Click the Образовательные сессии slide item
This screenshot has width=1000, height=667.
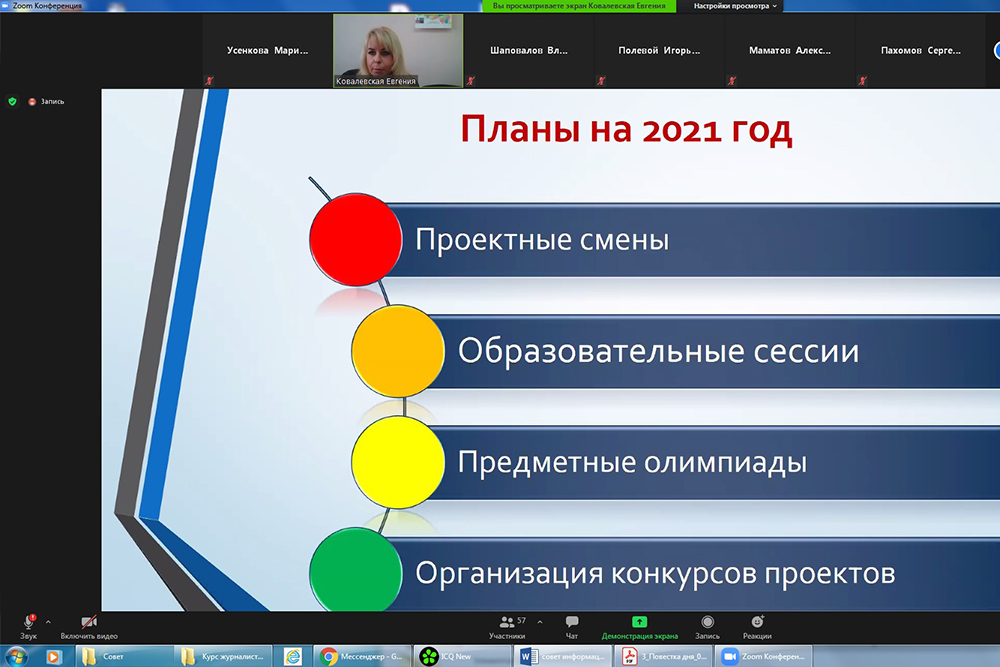click(x=658, y=351)
